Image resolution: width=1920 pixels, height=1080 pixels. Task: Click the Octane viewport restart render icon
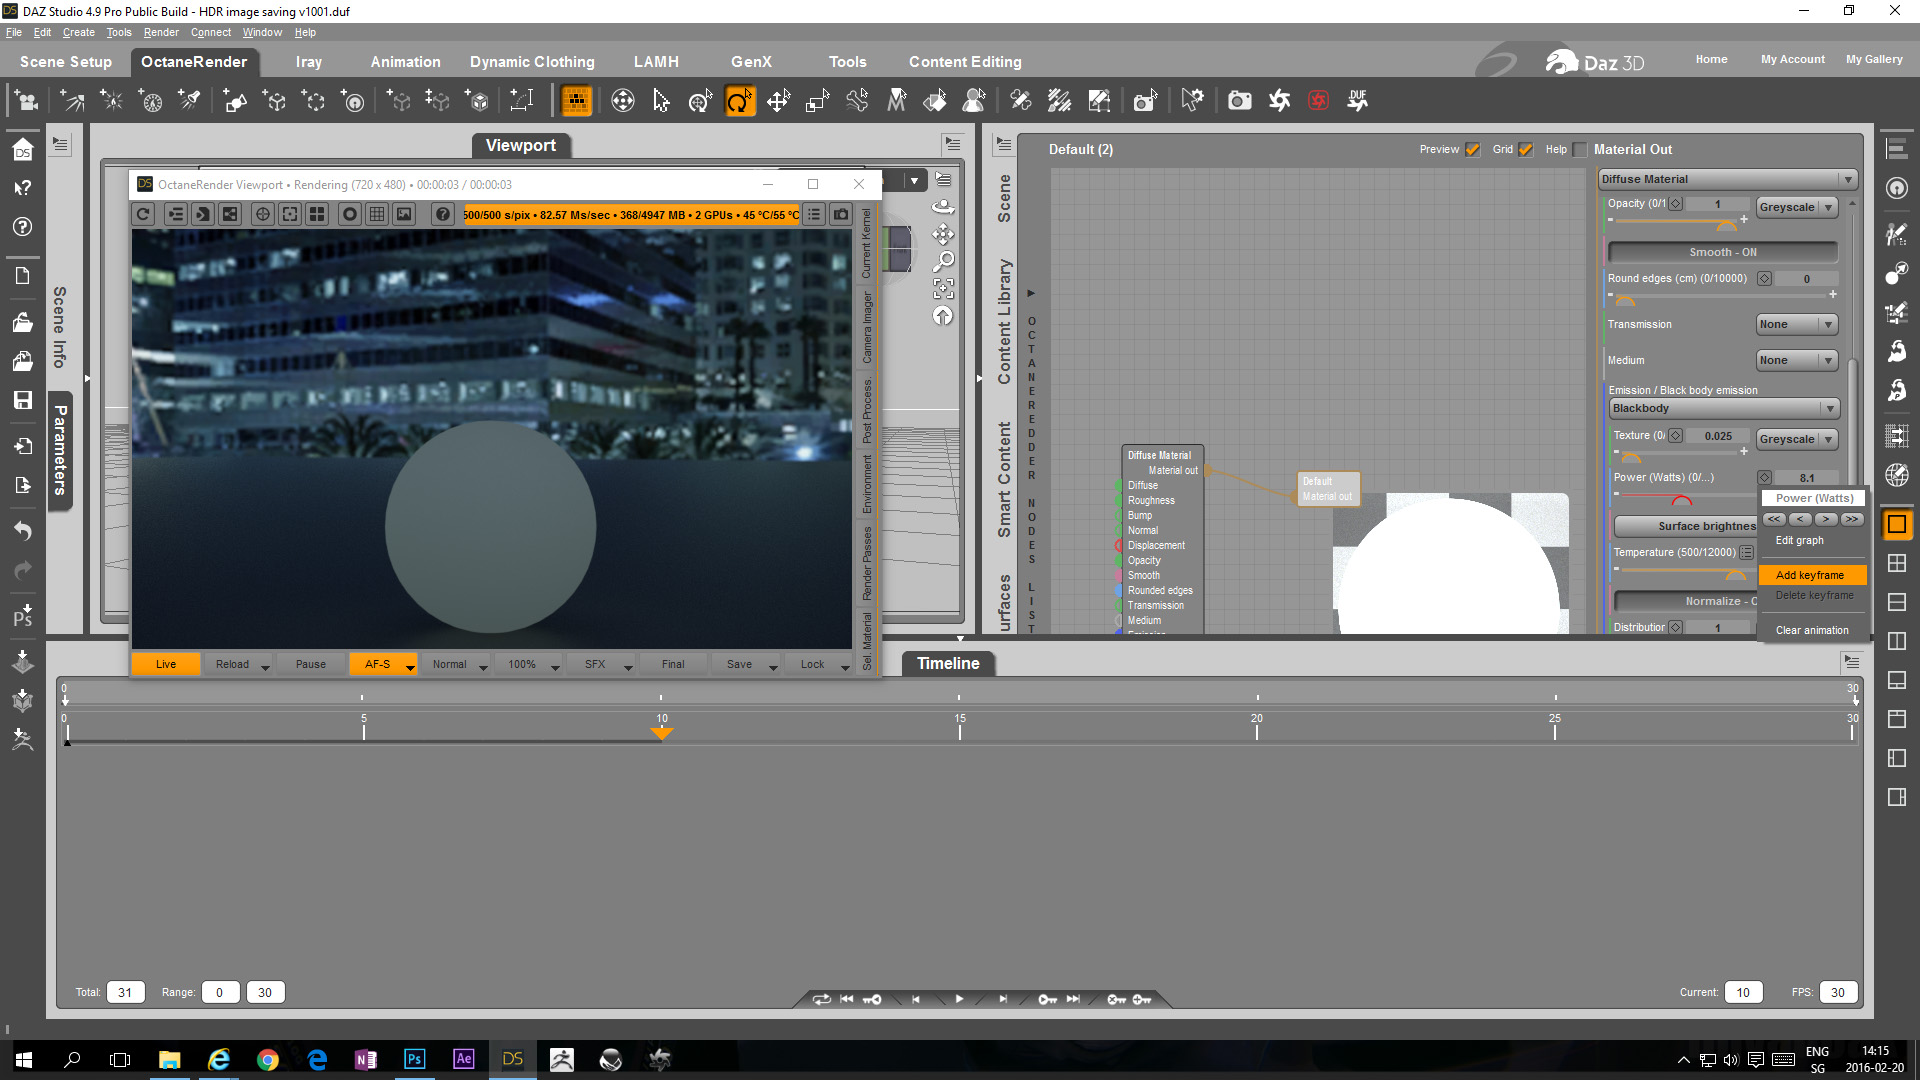tap(143, 214)
